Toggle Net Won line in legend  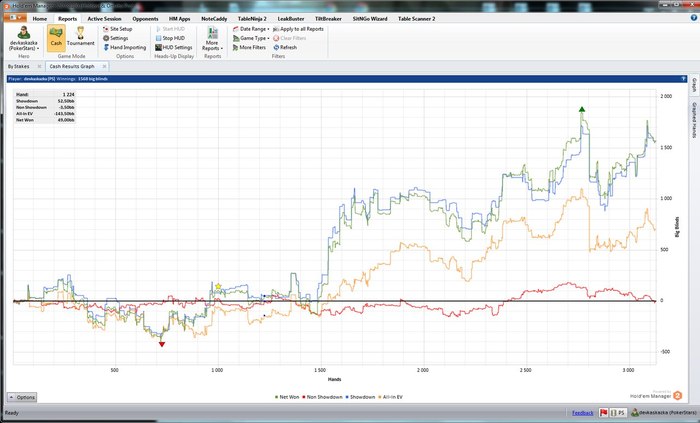287,397
